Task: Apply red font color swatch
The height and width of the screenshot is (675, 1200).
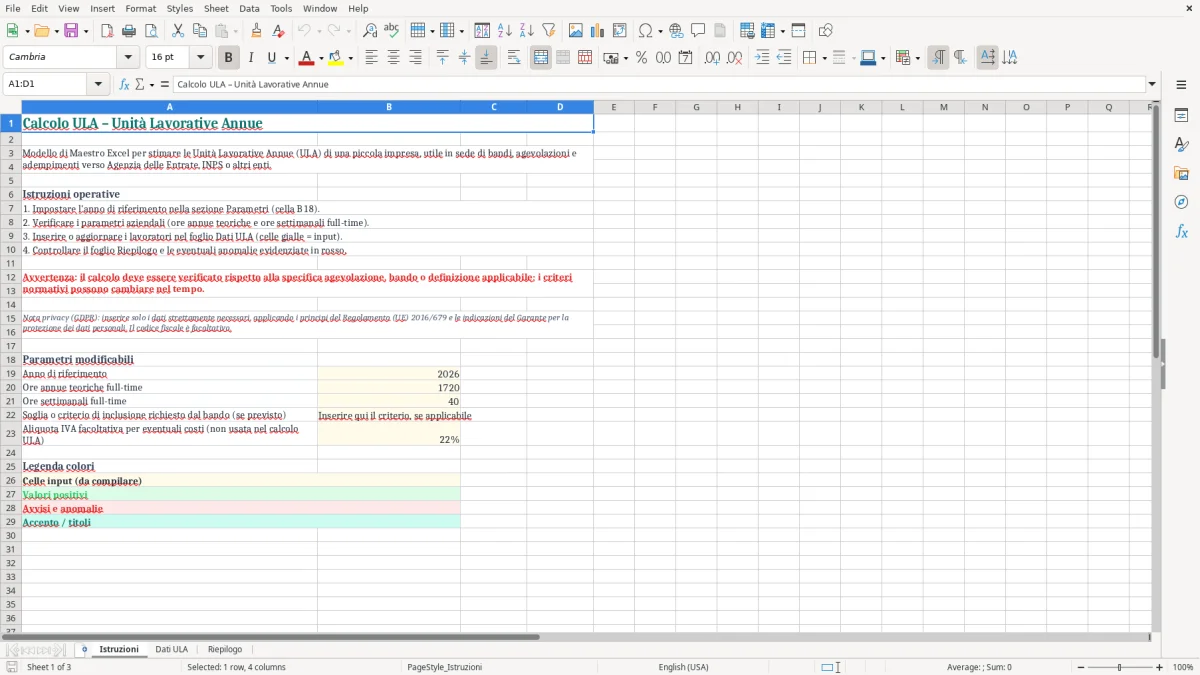Action: (307, 58)
